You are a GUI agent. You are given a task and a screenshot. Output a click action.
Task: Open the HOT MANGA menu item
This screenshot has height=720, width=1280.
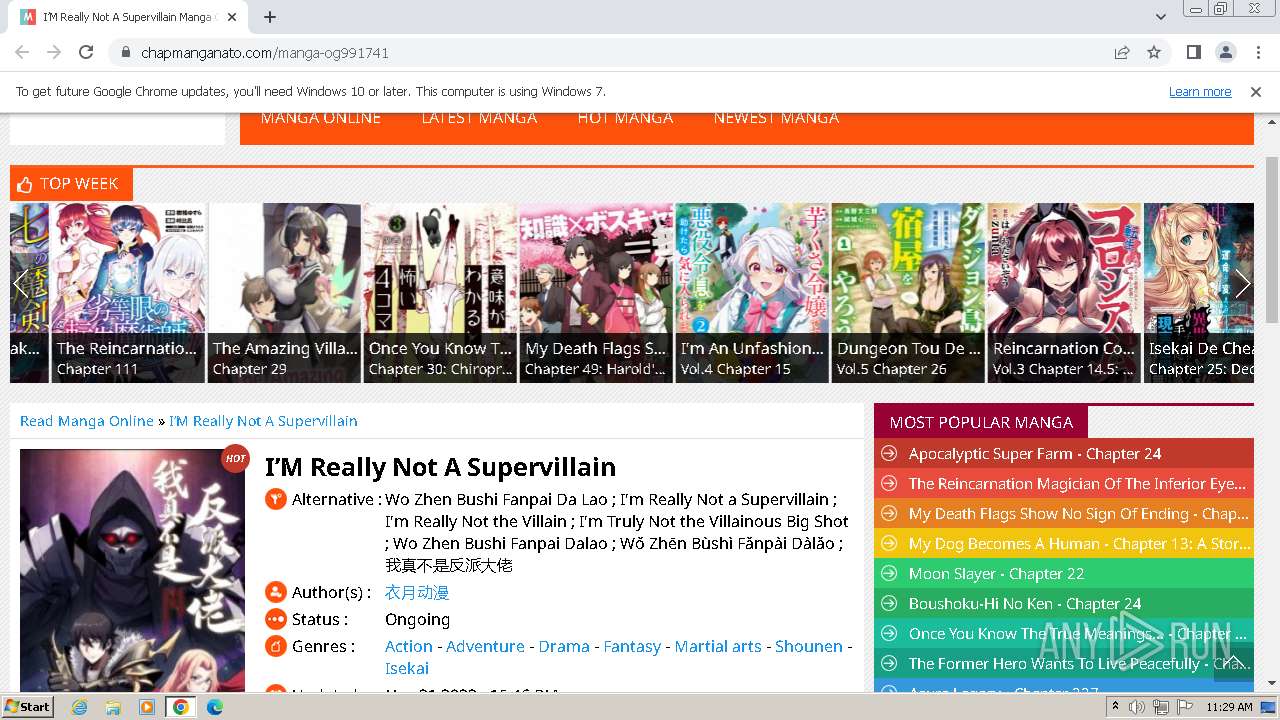(x=625, y=118)
